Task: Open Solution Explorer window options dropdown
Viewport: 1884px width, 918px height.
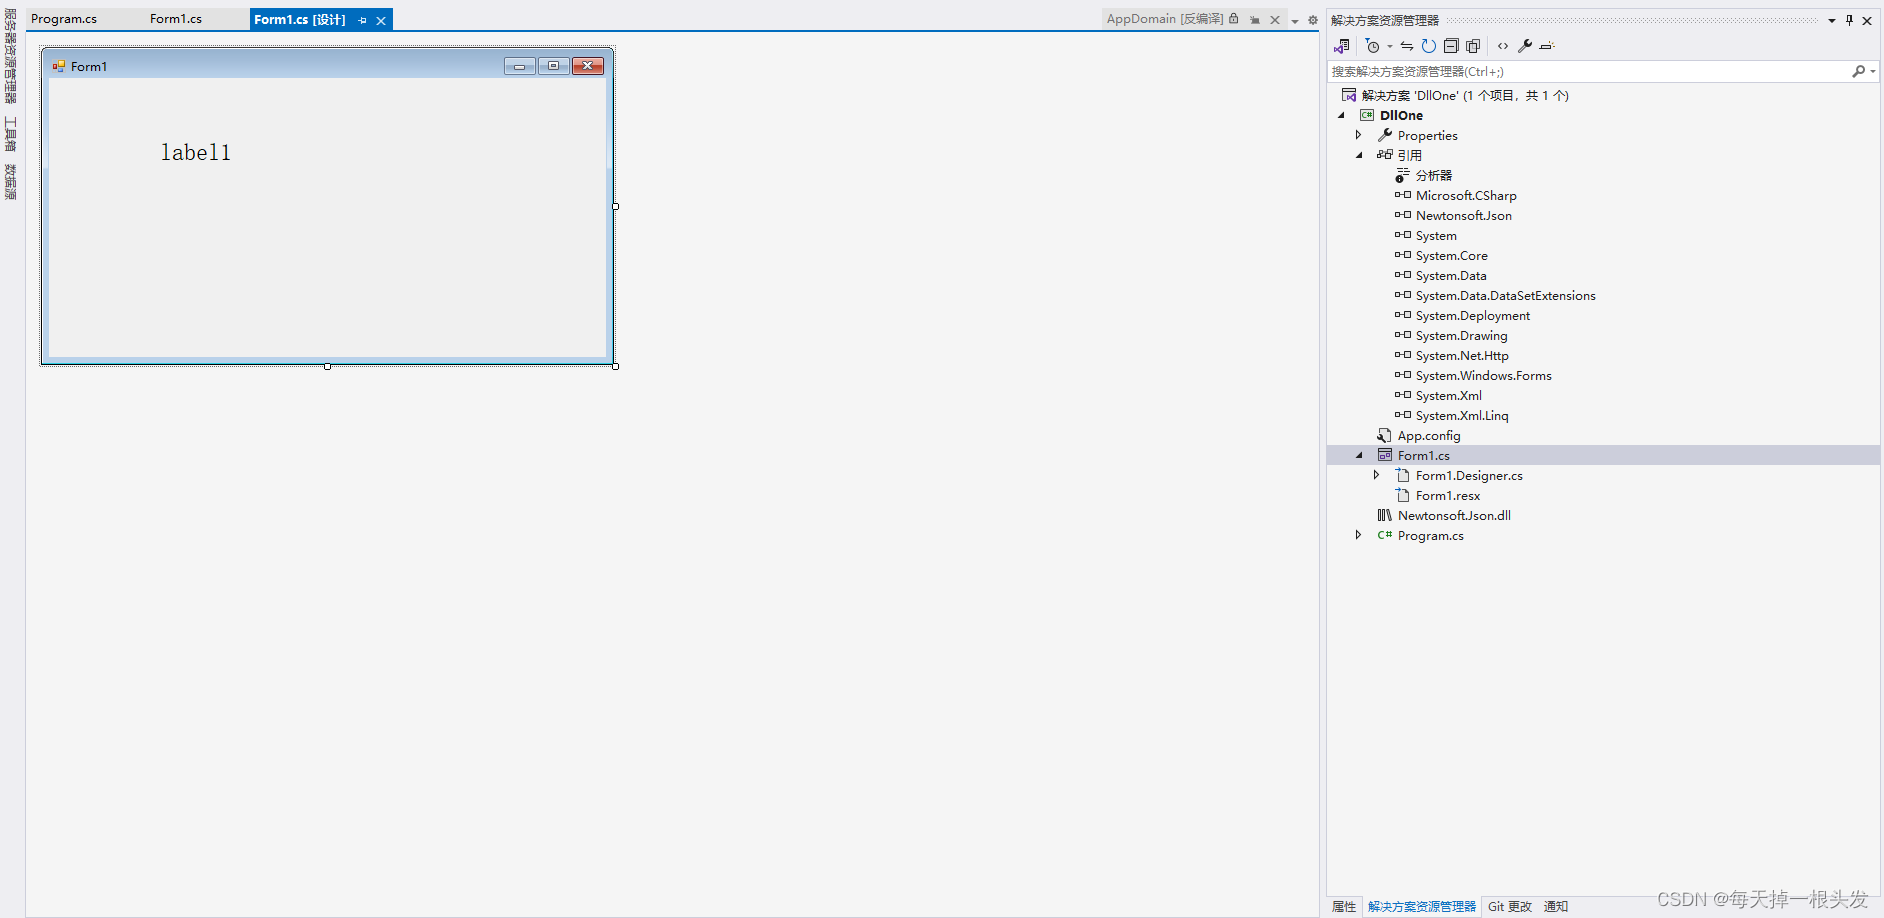Action: [1832, 20]
